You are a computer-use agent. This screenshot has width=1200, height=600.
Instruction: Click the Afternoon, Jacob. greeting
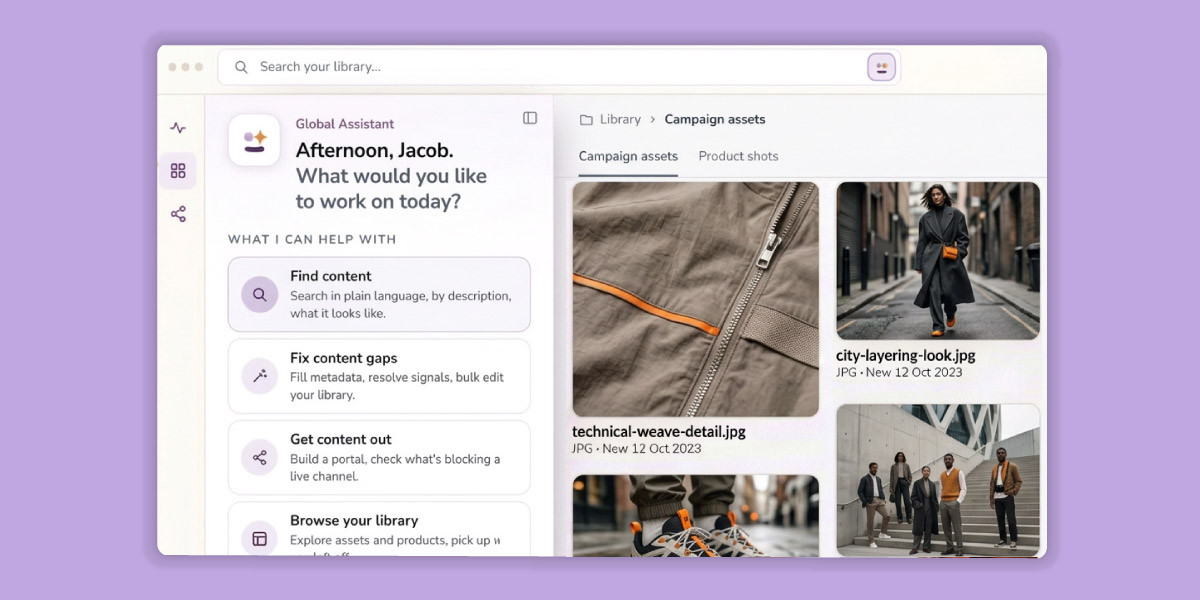(x=375, y=150)
